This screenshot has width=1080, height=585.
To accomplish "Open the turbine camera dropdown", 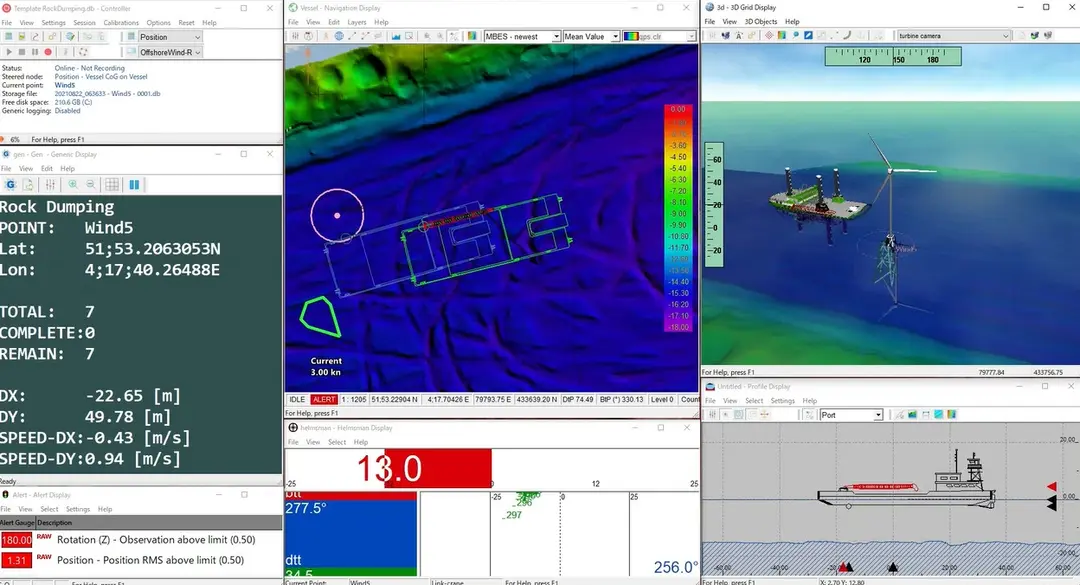I will [x=953, y=36].
